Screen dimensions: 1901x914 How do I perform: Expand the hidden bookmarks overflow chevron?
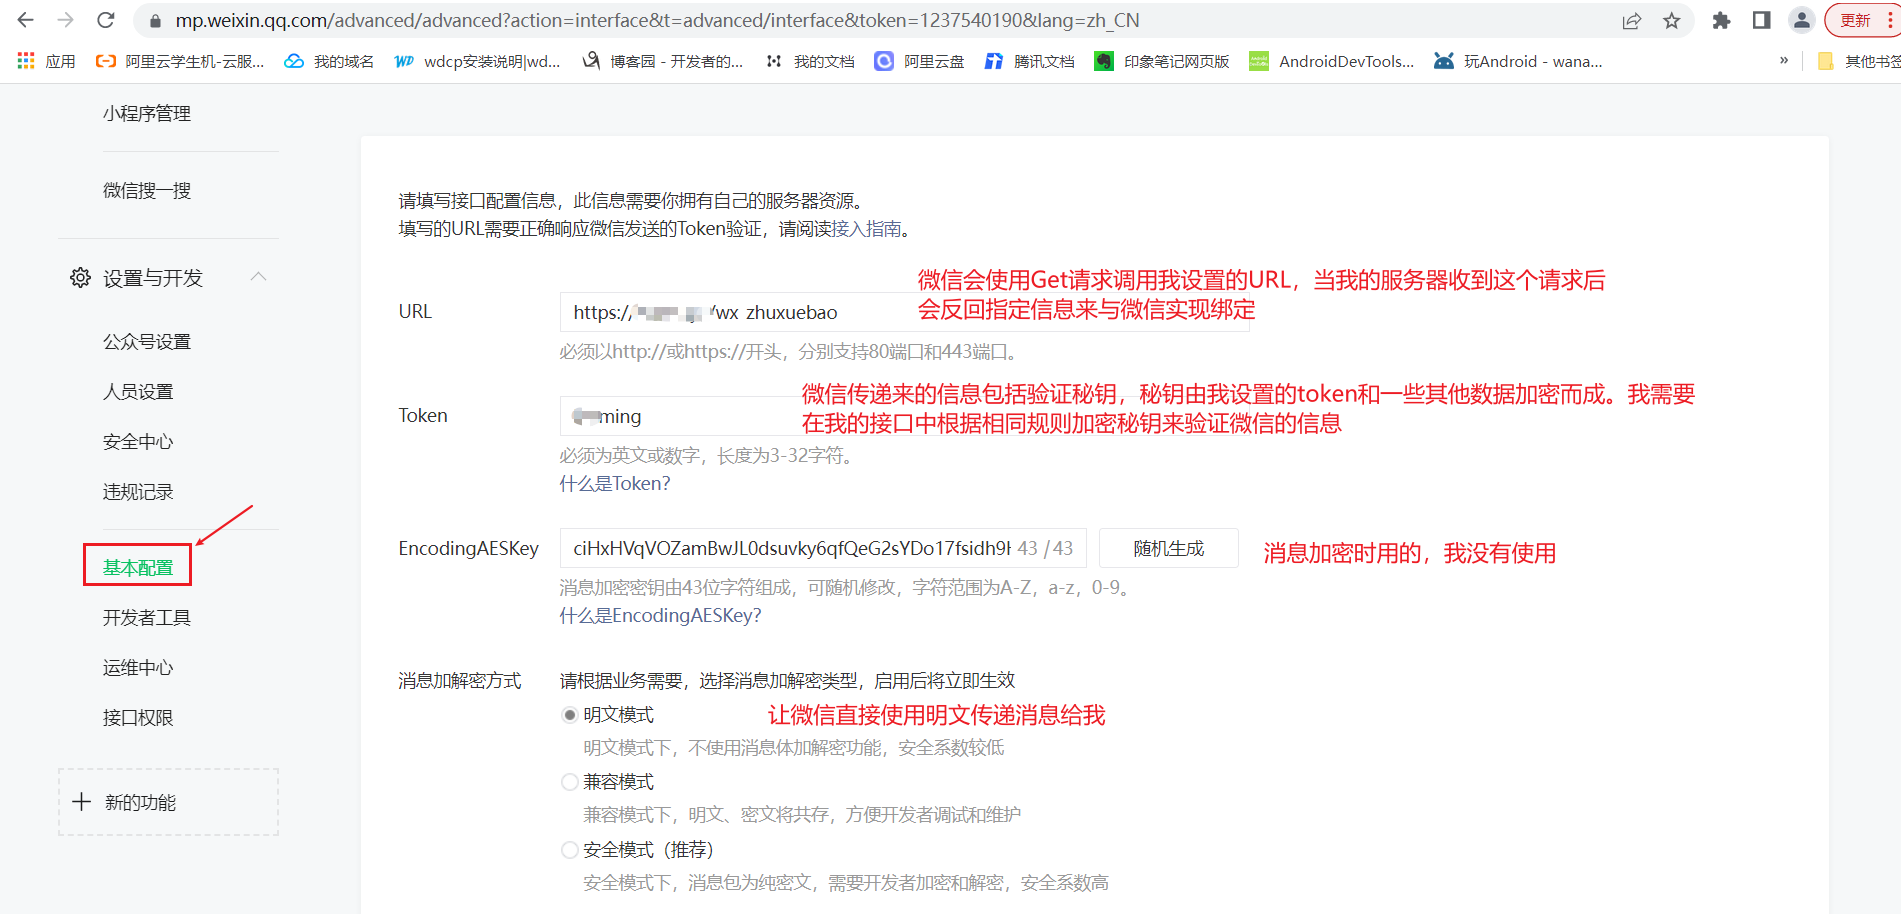click(x=1784, y=61)
